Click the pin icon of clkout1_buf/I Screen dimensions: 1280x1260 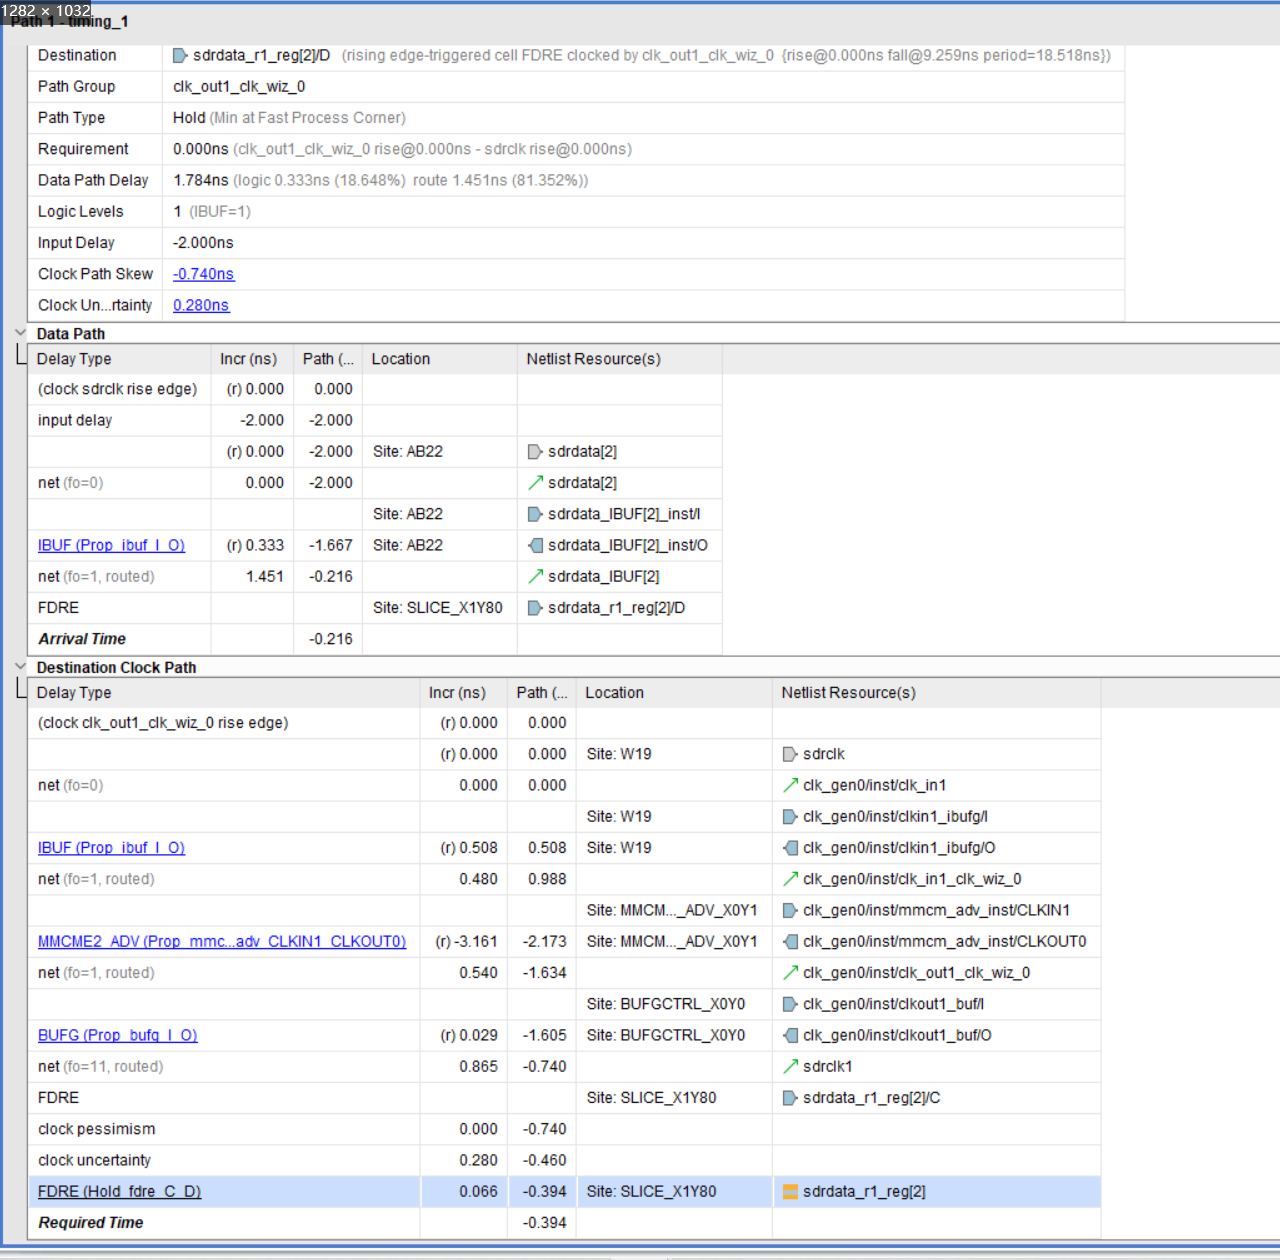(x=790, y=1004)
